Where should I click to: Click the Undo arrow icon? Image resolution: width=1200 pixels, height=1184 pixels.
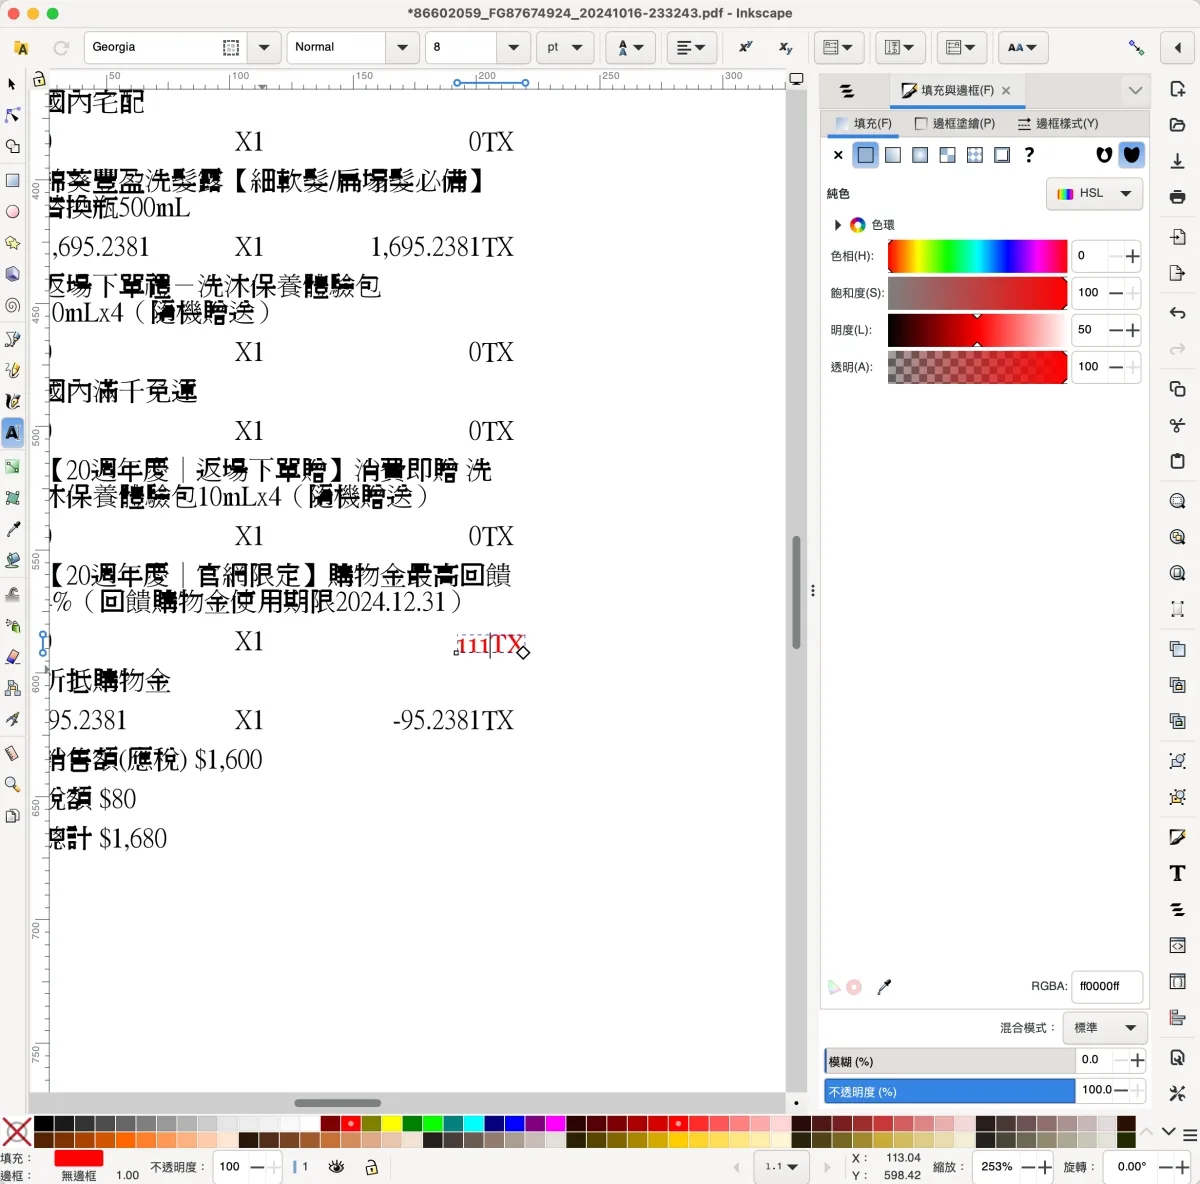tap(1177, 313)
